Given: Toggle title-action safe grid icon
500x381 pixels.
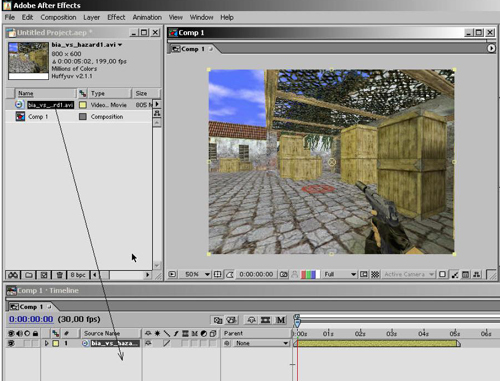Looking at the screenshot, I should [217, 274].
